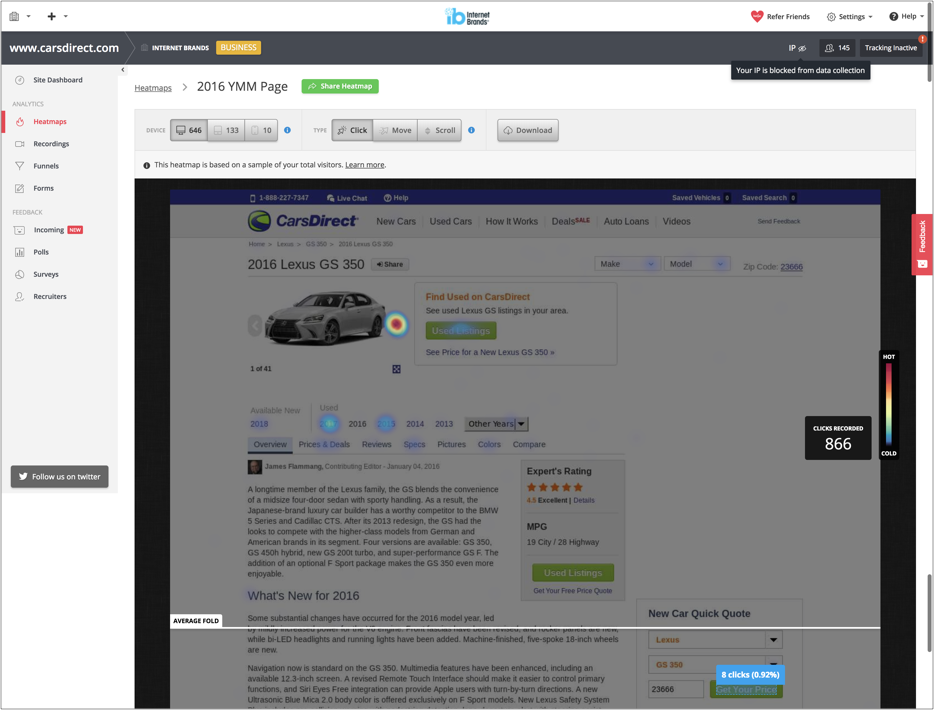The width and height of the screenshot is (934, 710).
Task: Click the info icon beside device buttons
Action: pos(287,130)
